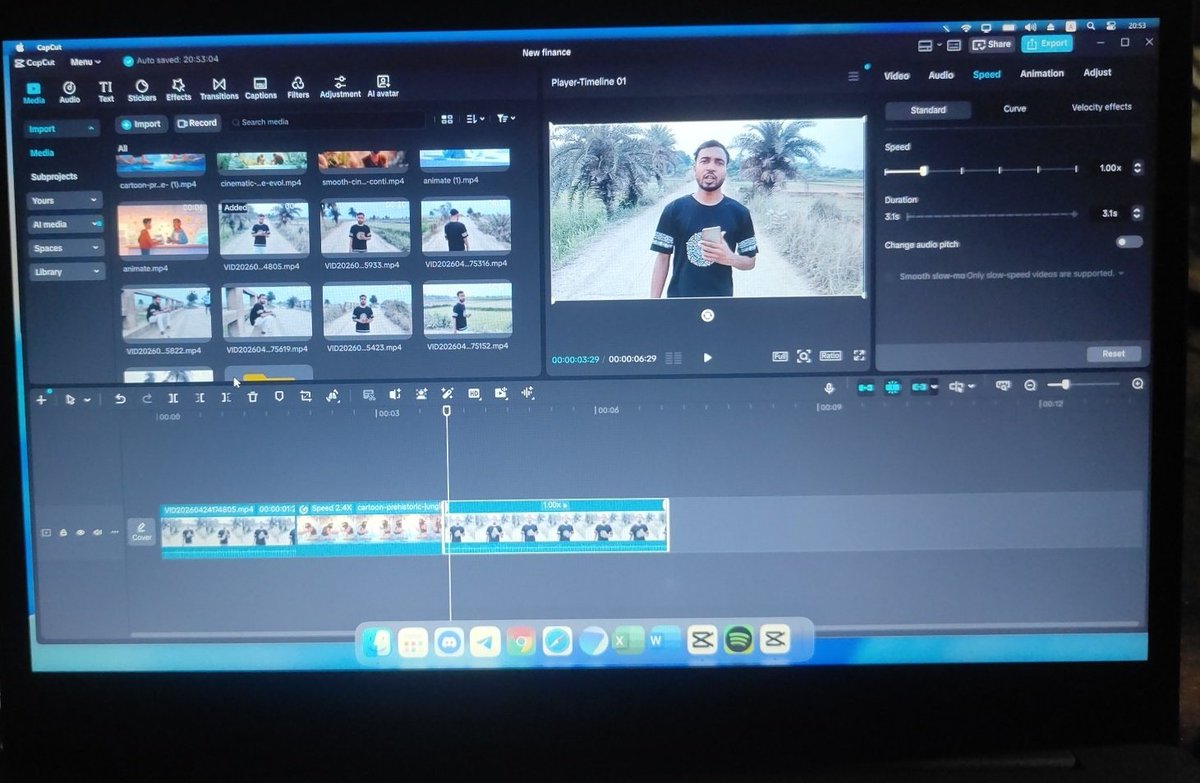Image resolution: width=1200 pixels, height=783 pixels.
Task: Expand the Yours sidebar section
Action: [65, 201]
